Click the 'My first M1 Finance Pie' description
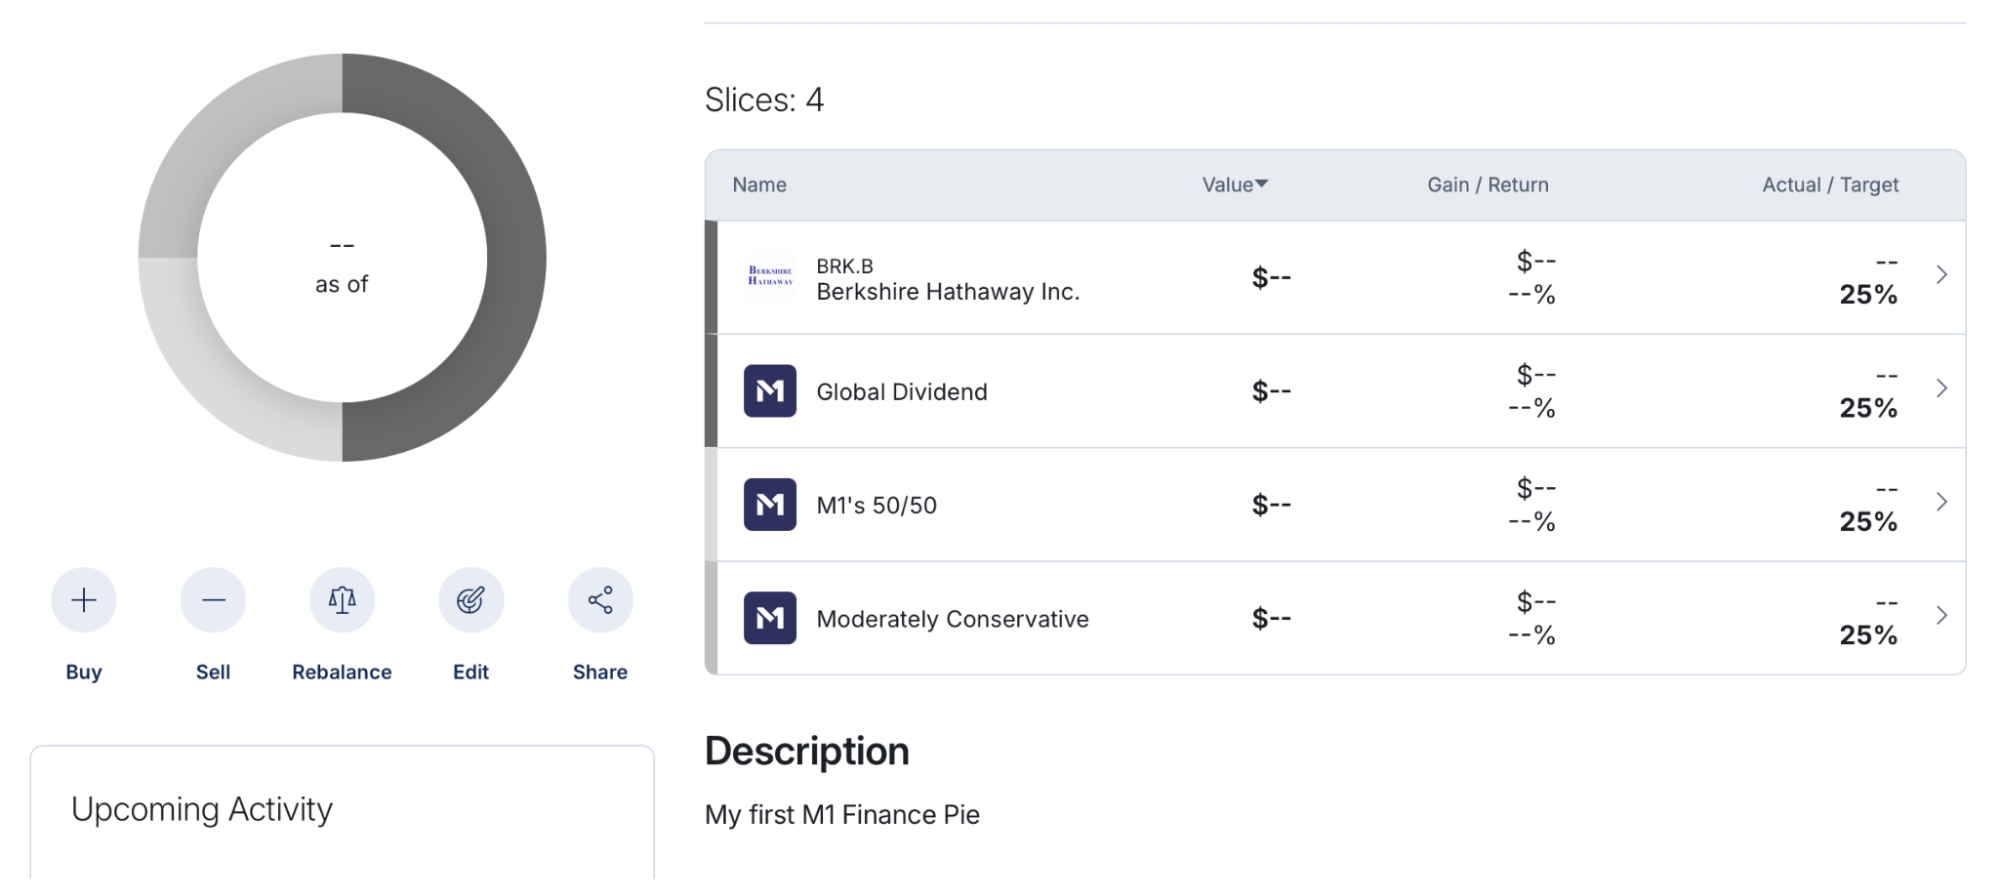The height and width of the screenshot is (880, 1999). (842, 815)
